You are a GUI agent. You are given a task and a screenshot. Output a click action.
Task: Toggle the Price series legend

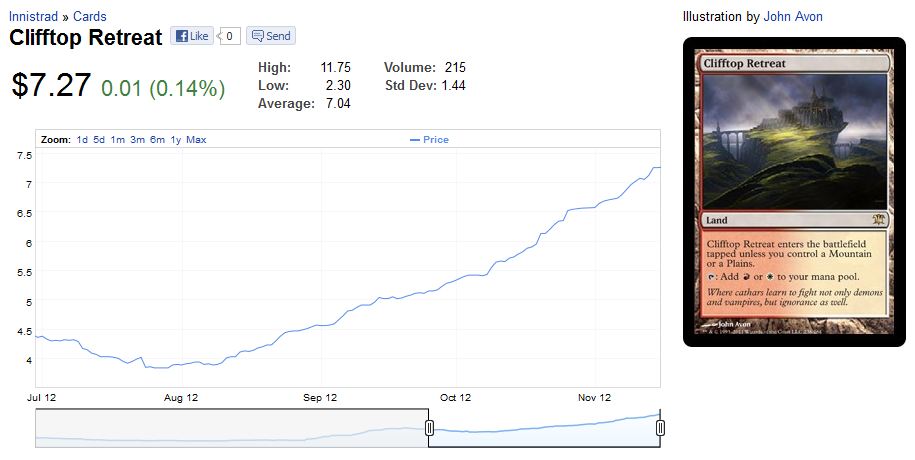pyautogui.click(x=430, y=140)
